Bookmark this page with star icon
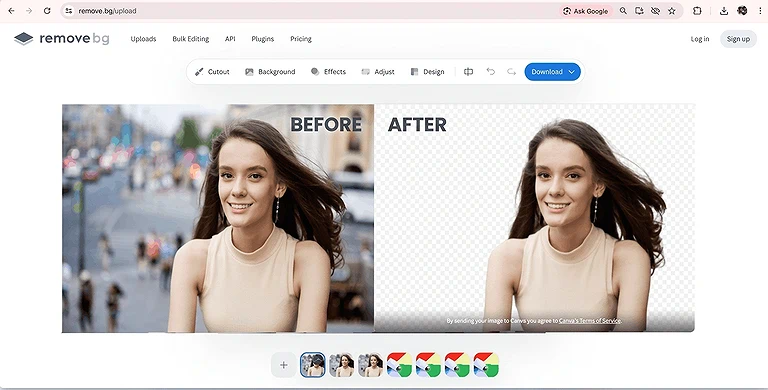768x390 pixels. click(672, 11)
